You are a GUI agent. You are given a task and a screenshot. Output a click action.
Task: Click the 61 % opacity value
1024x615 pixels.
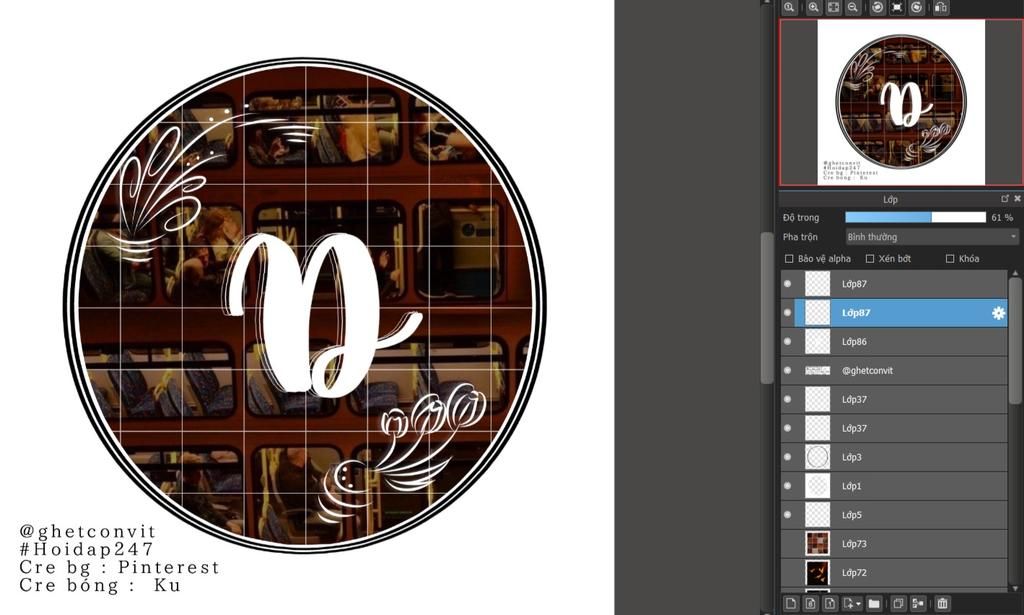click(x=1002, y=217)
